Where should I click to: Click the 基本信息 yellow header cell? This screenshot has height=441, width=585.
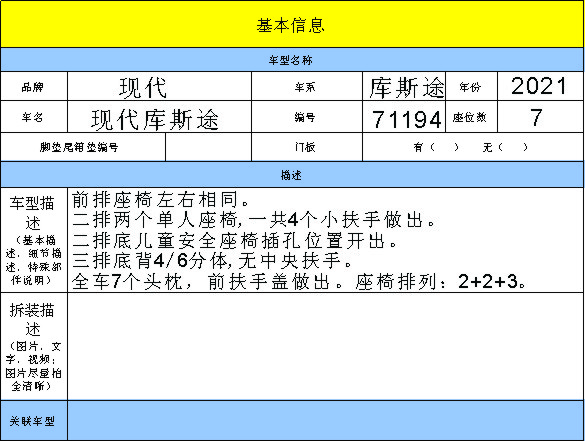click(x=292, y=24)
